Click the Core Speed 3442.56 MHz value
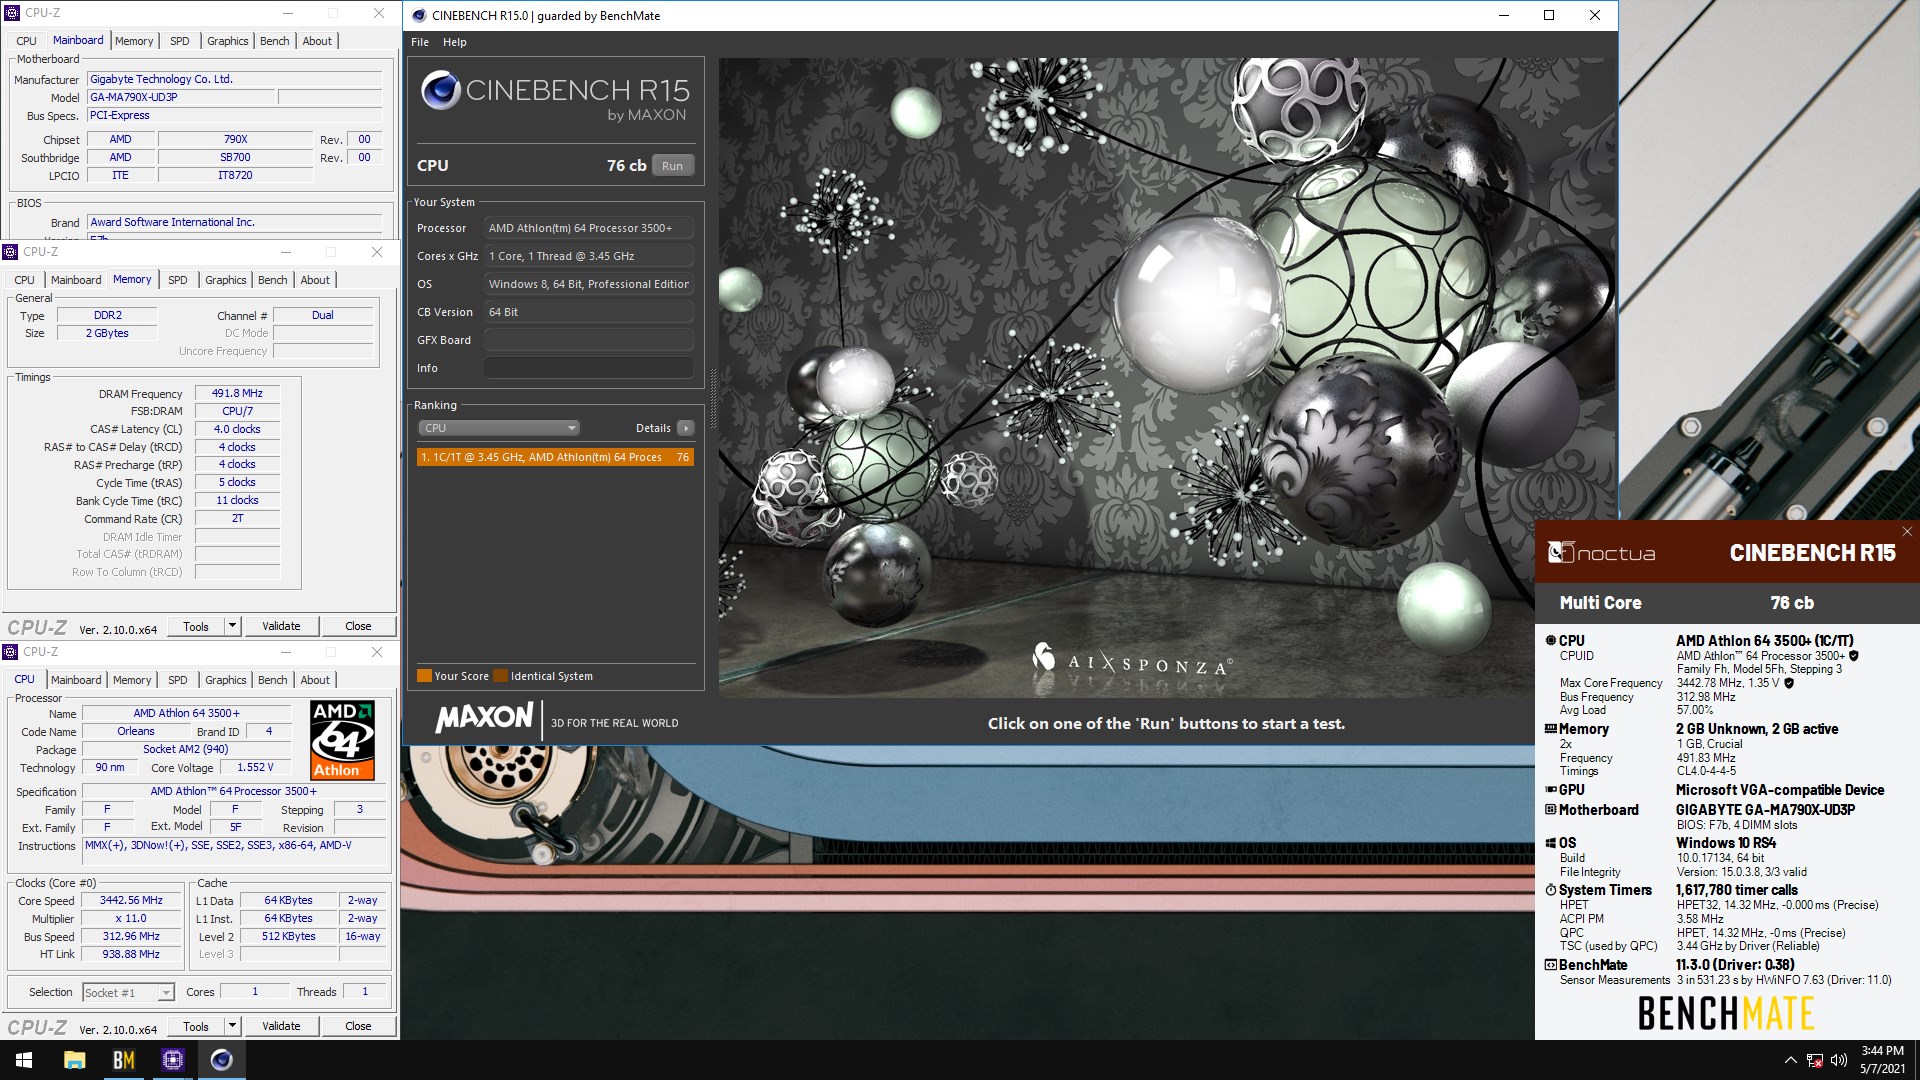Screen dimensions: 1920x1080 pyautogui.click(x=131, y=900)
